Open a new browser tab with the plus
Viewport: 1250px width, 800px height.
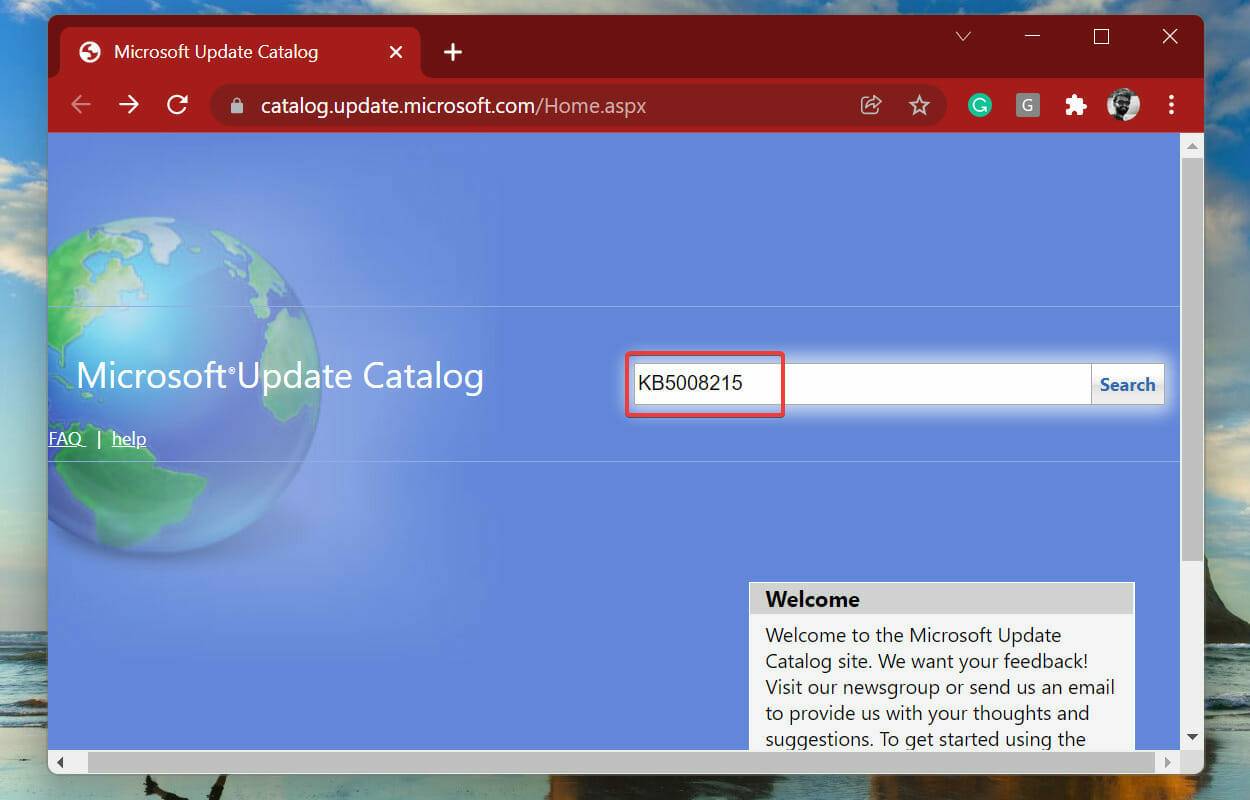[x=452, y=52]
